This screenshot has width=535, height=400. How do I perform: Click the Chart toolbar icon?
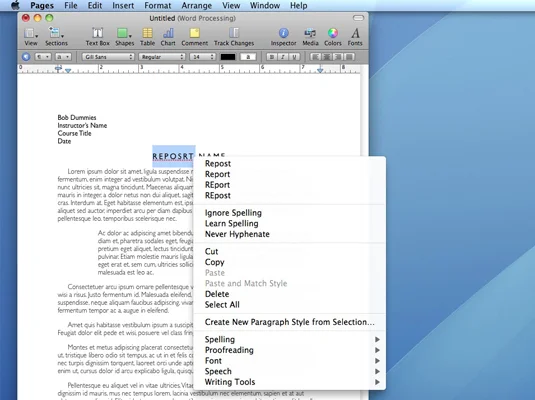pos(168,37)
